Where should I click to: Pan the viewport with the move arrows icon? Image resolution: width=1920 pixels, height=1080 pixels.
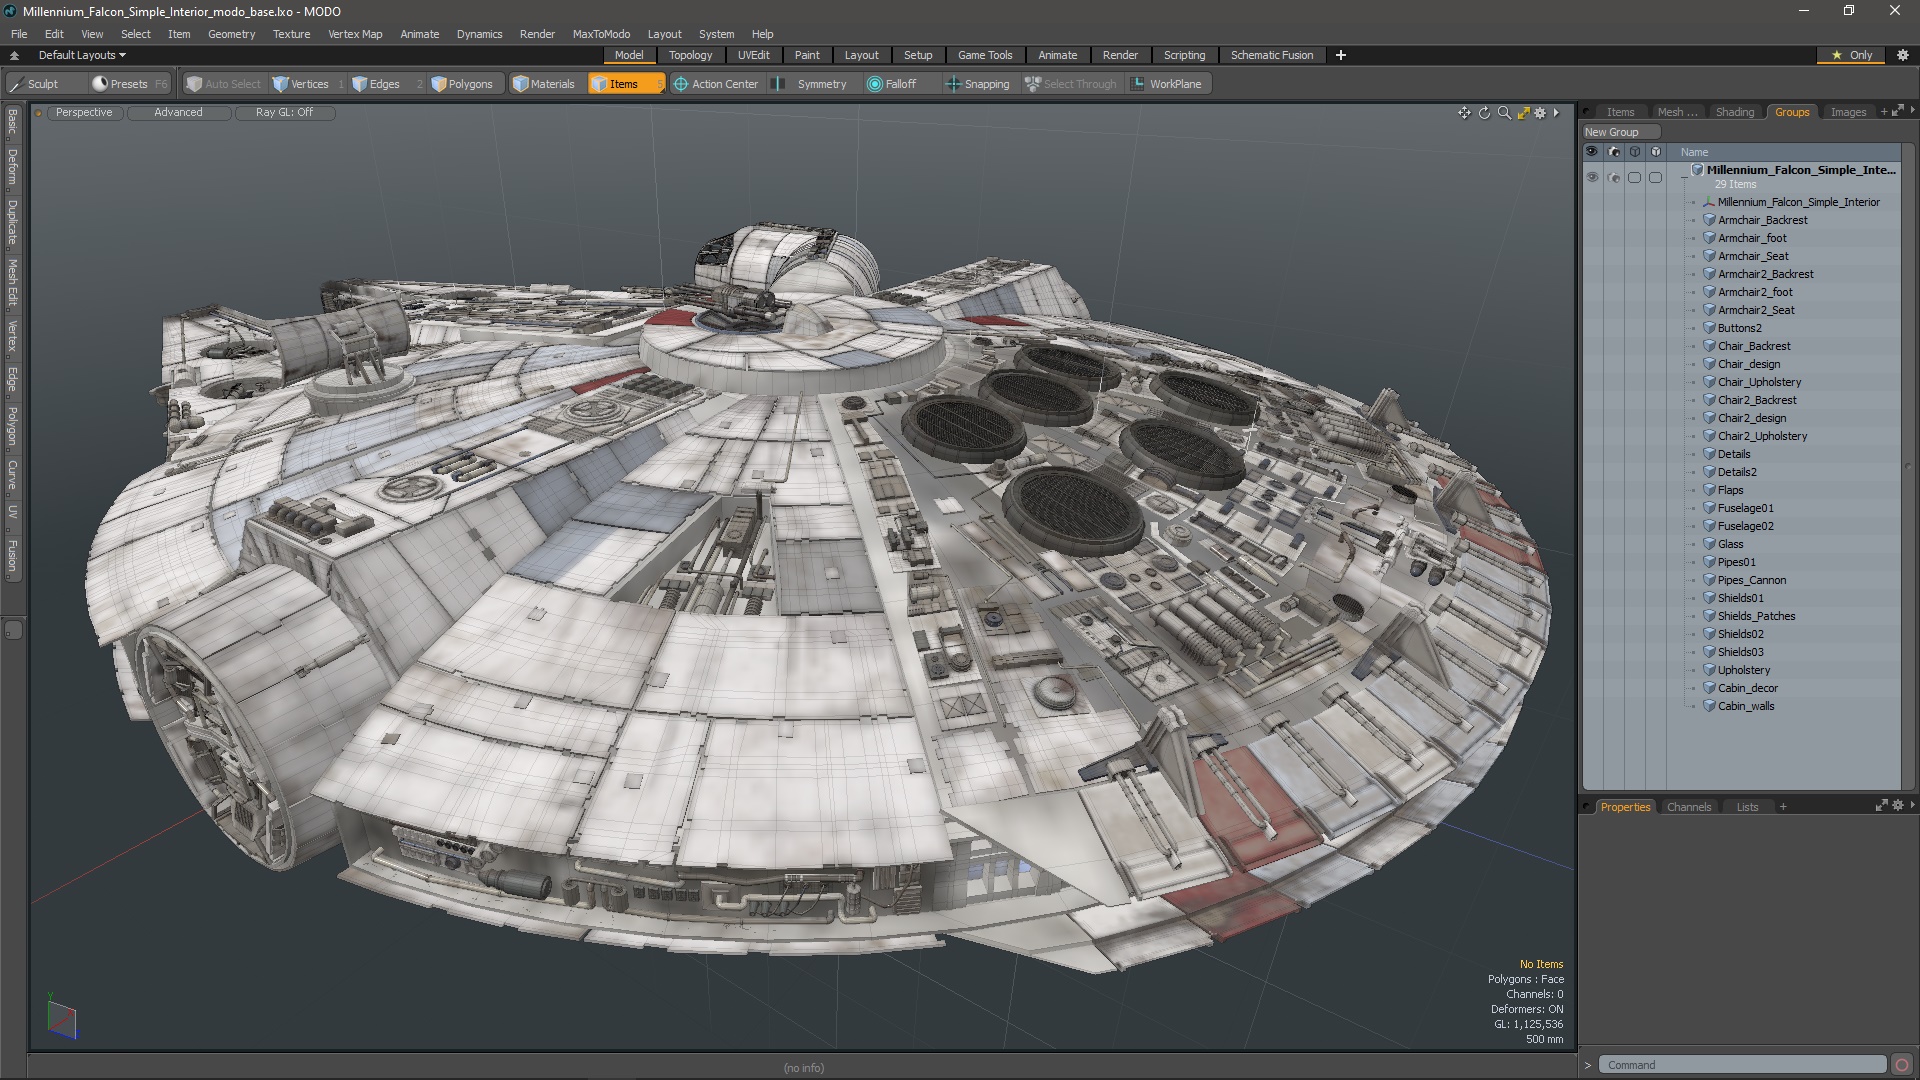1464,113
